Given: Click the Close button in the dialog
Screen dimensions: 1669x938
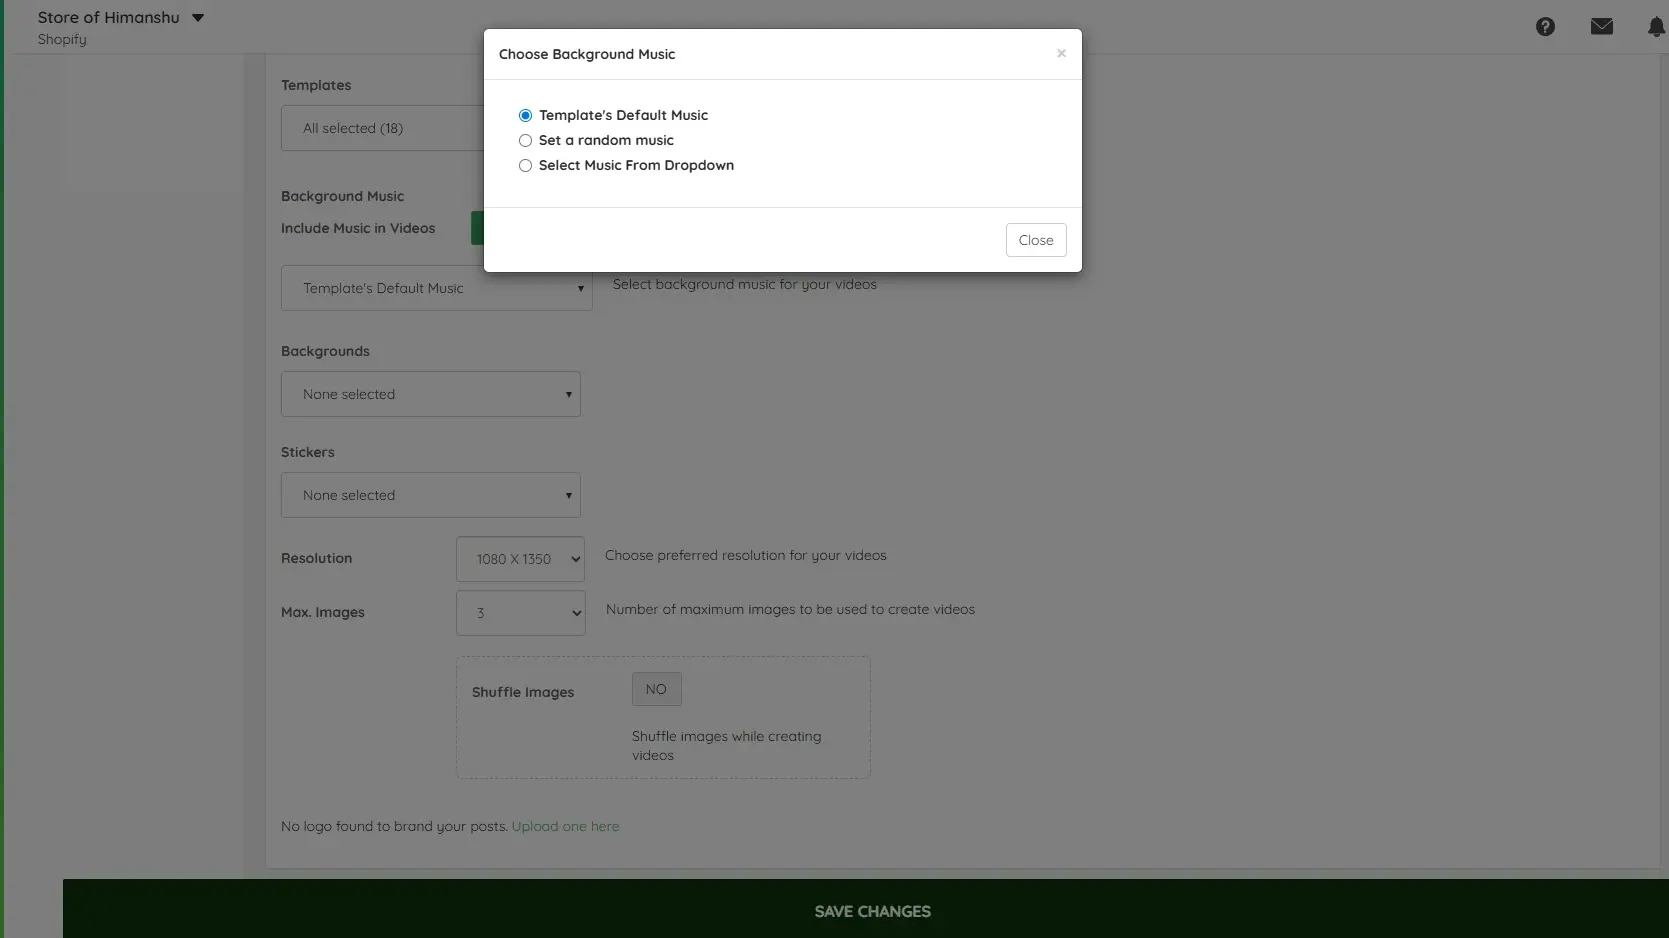Looking at the screenshot, I should coord(1036,240).
